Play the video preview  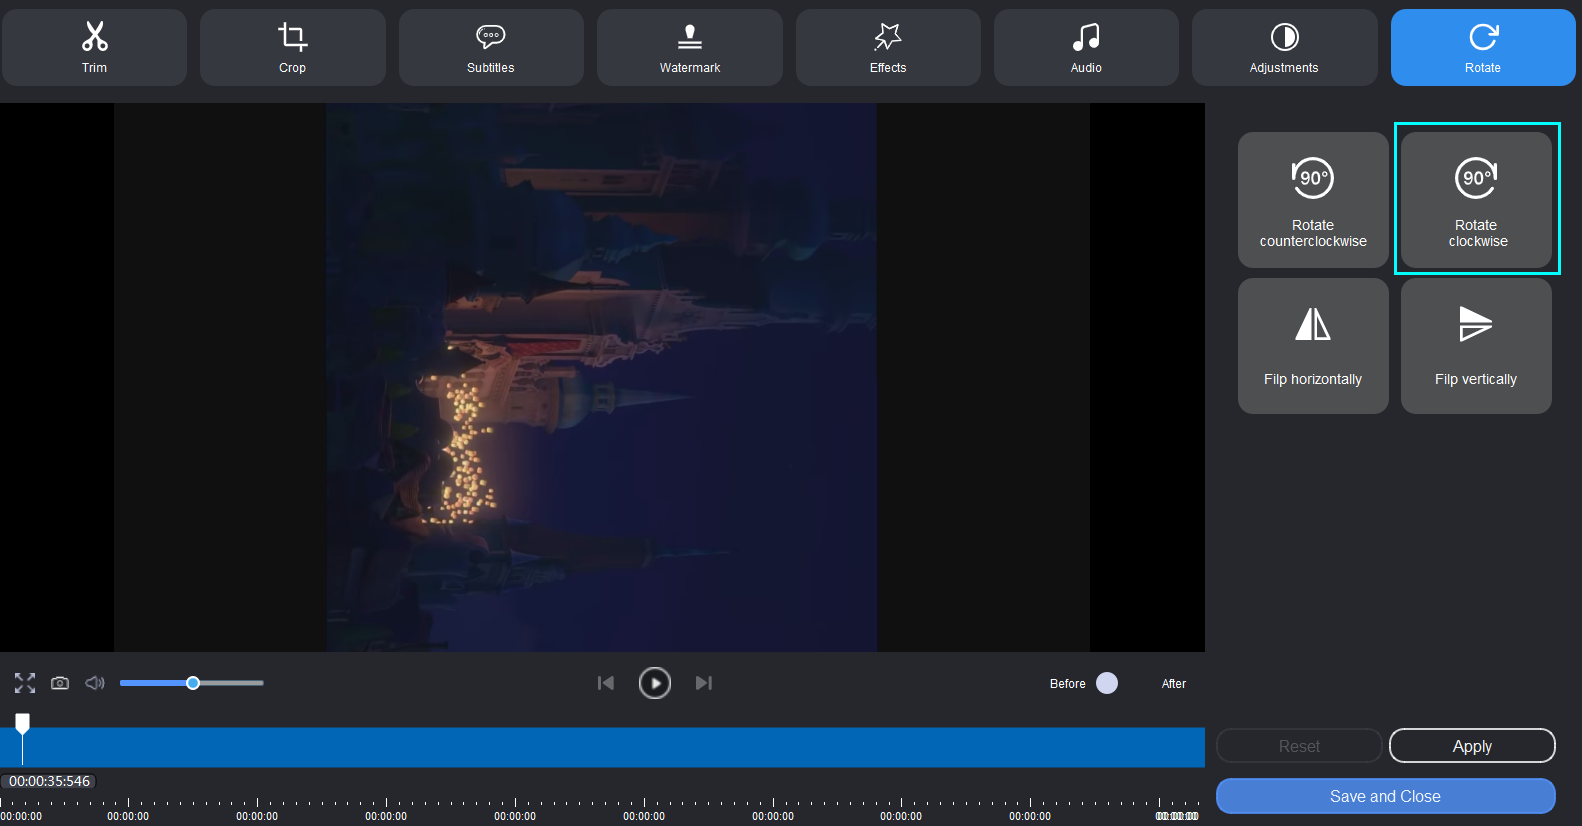click(x=655, y=683)
